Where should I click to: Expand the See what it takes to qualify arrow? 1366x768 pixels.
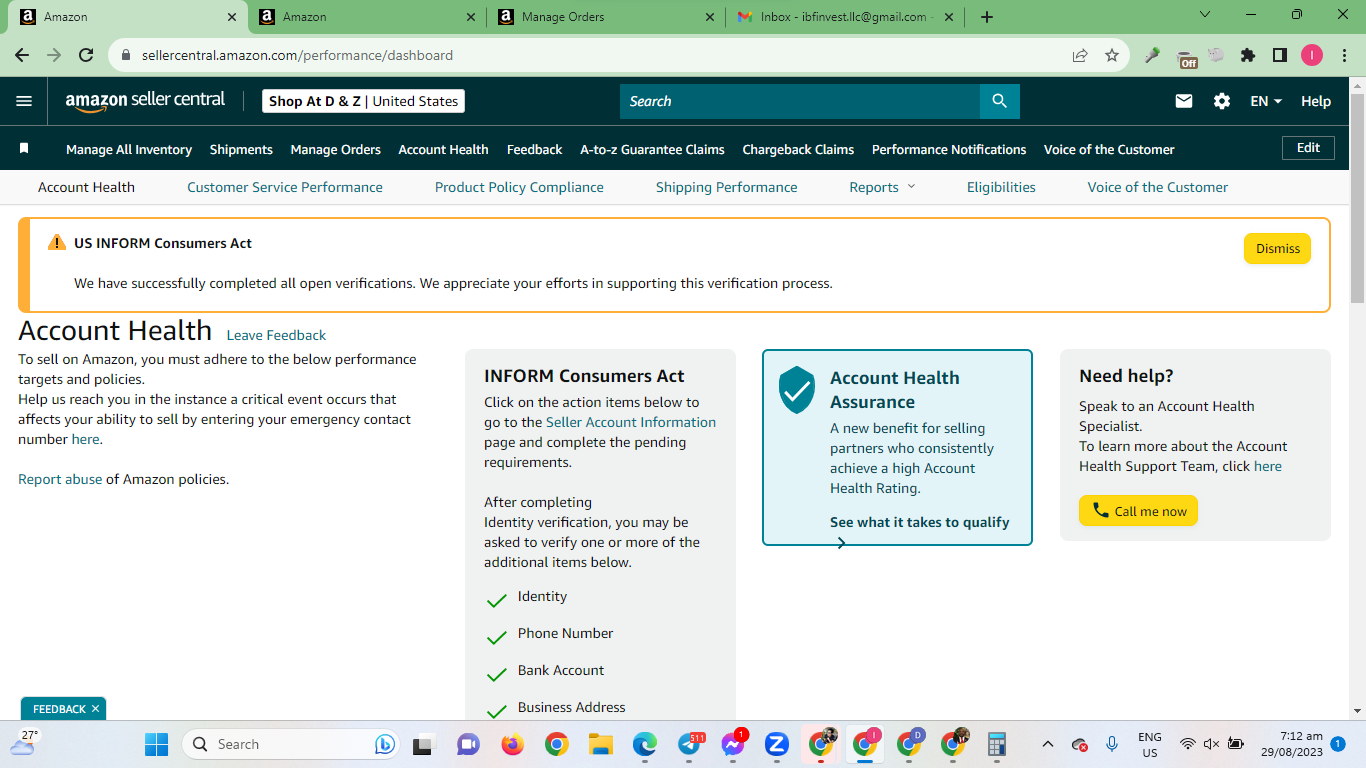tap(841, 543)
